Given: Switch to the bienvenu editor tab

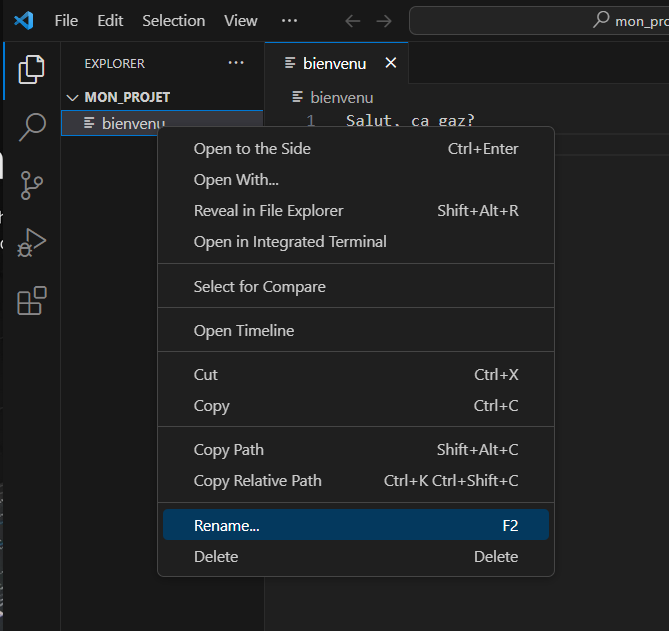Looking at the screenshot, I should tap(336, 63).
